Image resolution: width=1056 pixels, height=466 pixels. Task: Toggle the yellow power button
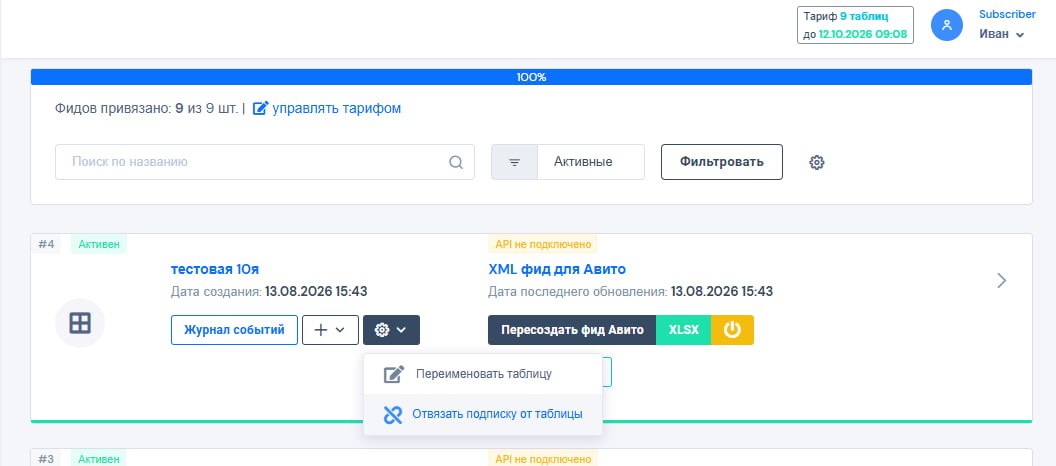pyautogui.click(x=732, y=330)
